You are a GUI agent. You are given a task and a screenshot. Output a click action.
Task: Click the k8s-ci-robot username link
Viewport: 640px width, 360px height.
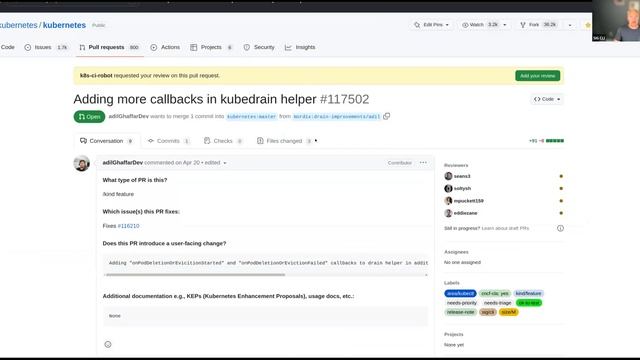pos(96,76)
